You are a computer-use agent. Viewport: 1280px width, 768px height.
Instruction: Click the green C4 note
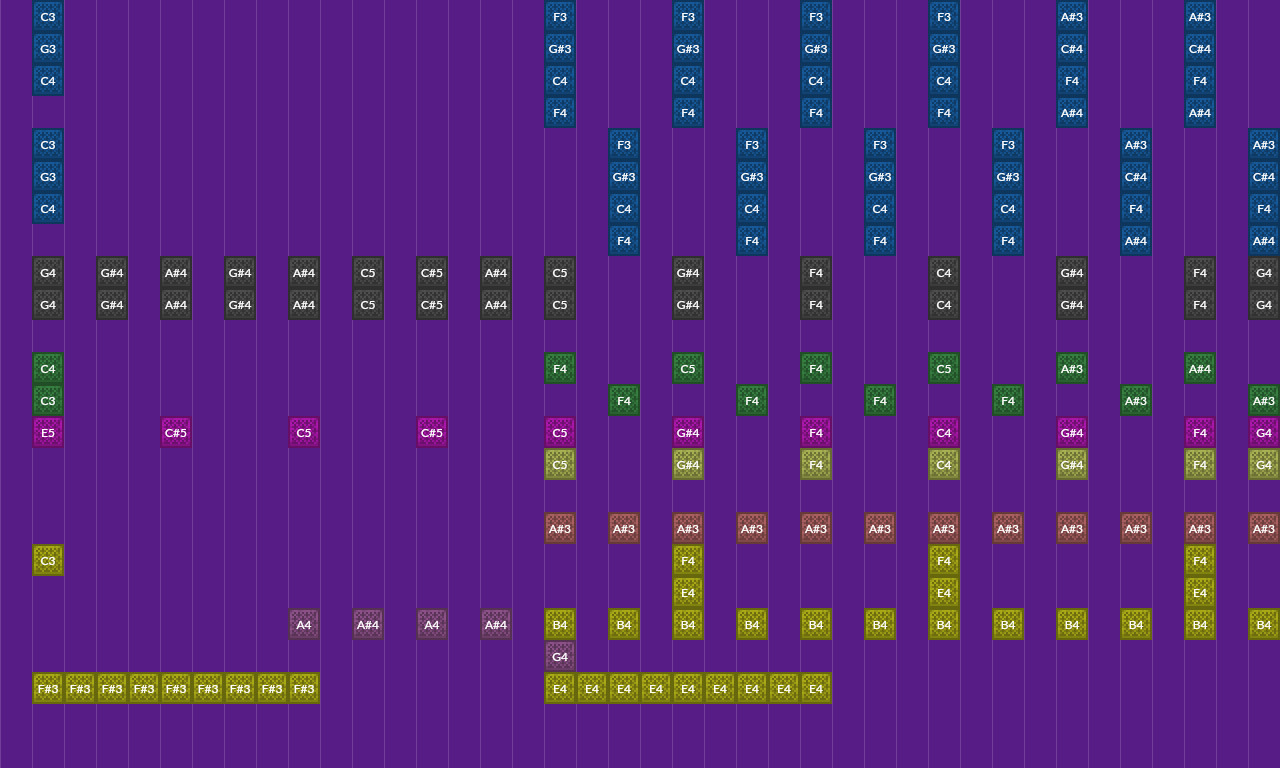(48, 369)
